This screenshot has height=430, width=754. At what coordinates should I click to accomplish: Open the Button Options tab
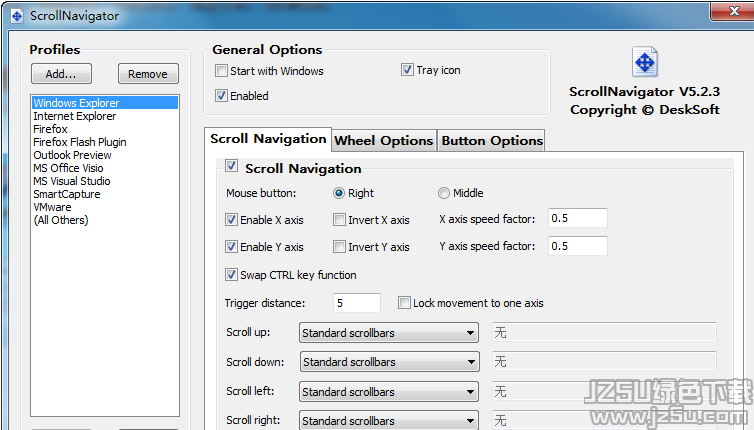491,140
